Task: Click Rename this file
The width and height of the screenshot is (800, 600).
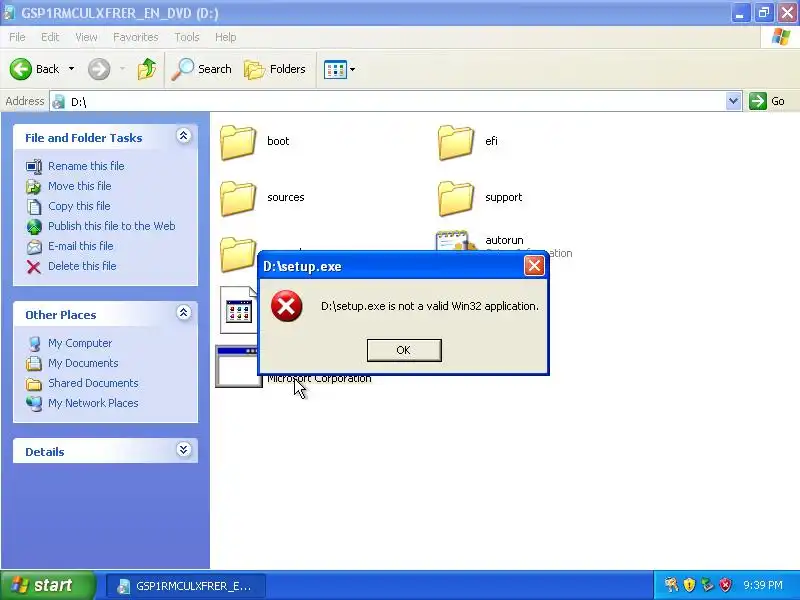Action: coord(86,166)
